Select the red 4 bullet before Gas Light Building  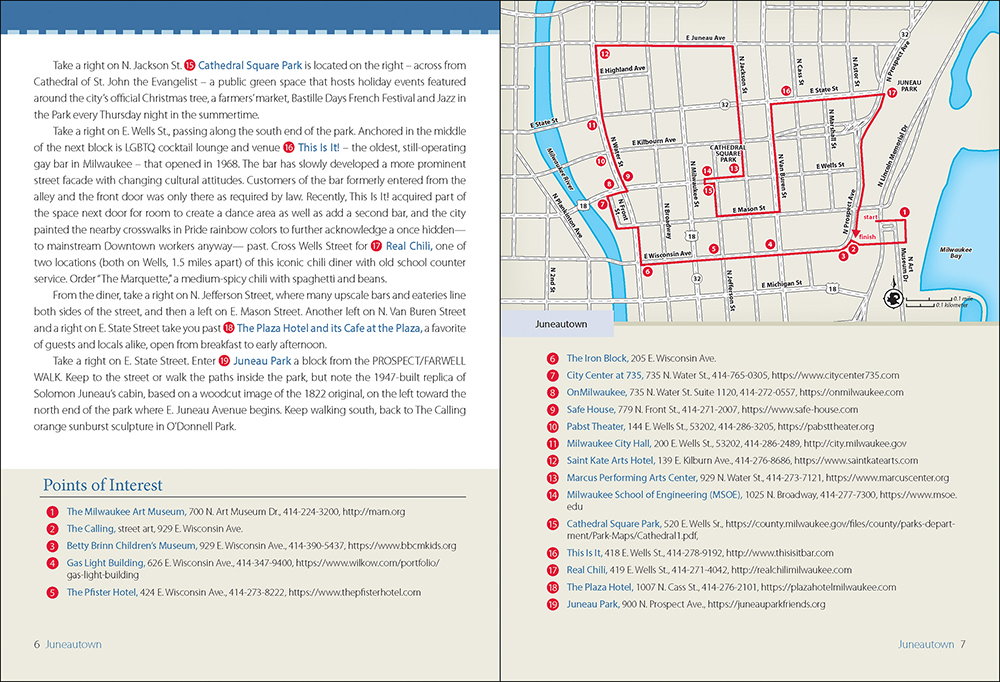coord(52,564)
